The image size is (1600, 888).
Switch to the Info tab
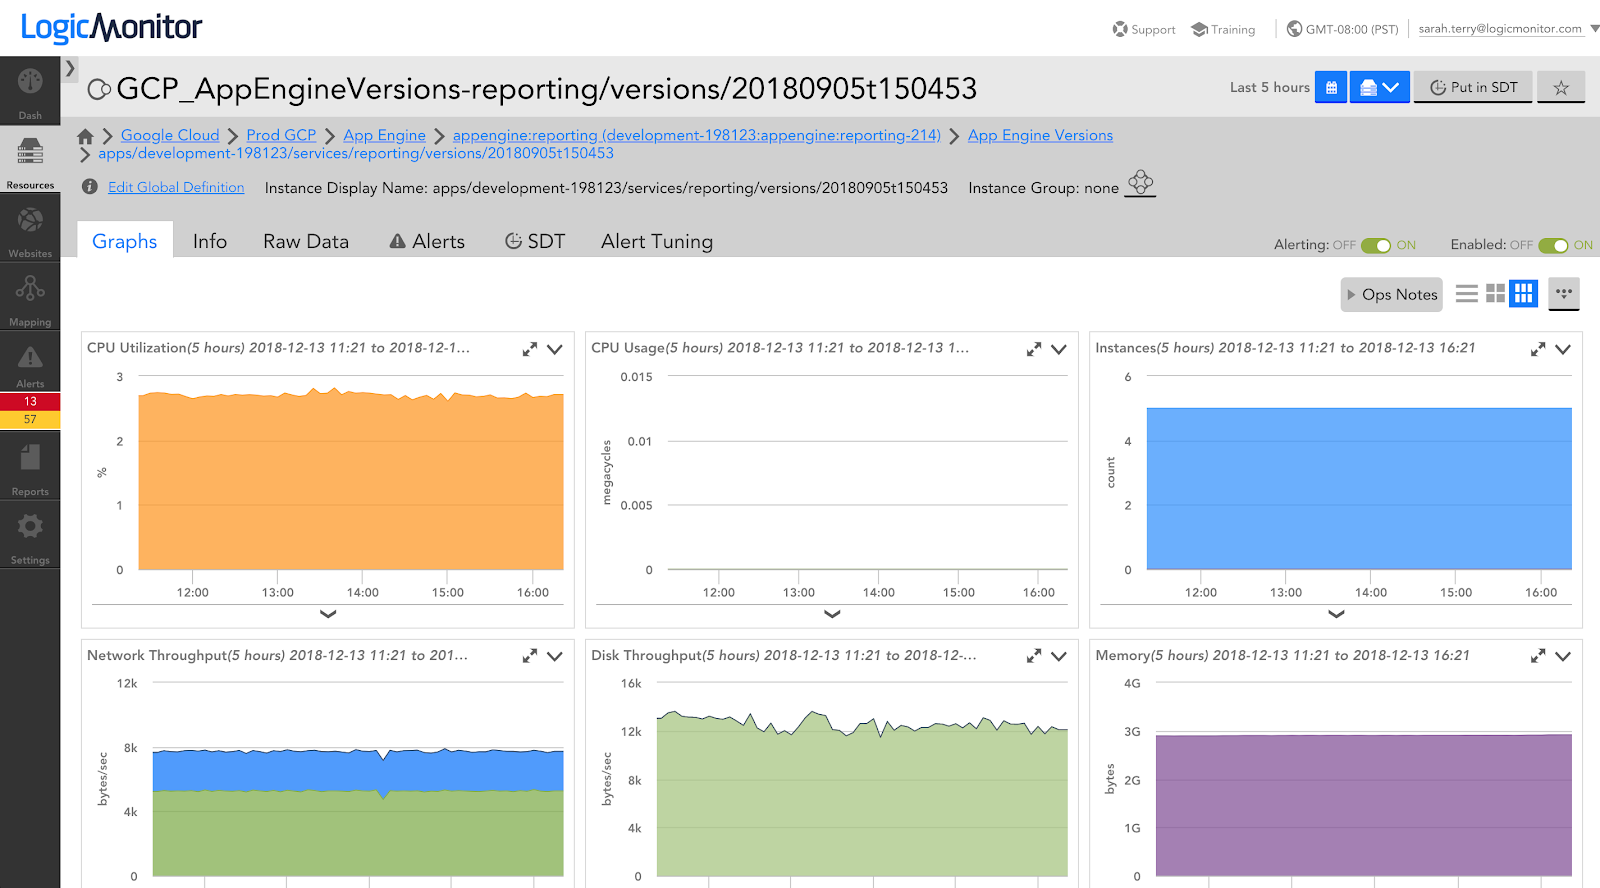click(210, 241)
